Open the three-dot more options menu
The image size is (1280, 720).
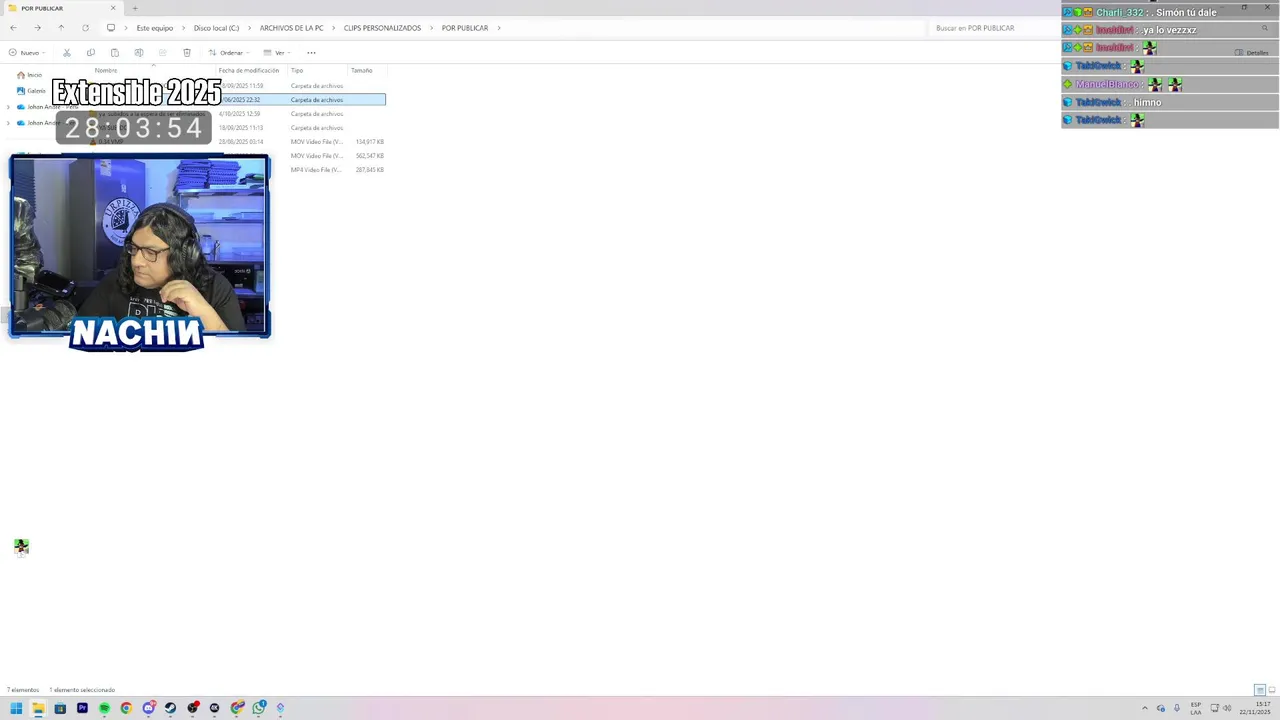[x=311, y=53]
